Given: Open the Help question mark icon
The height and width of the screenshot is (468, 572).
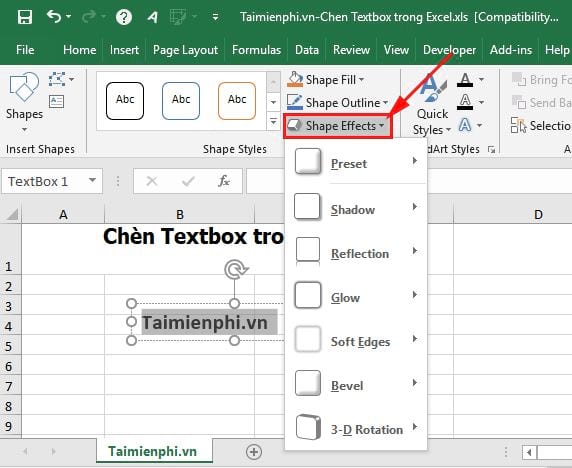Looking at the screenshot, I should click(x=124, y=17).
